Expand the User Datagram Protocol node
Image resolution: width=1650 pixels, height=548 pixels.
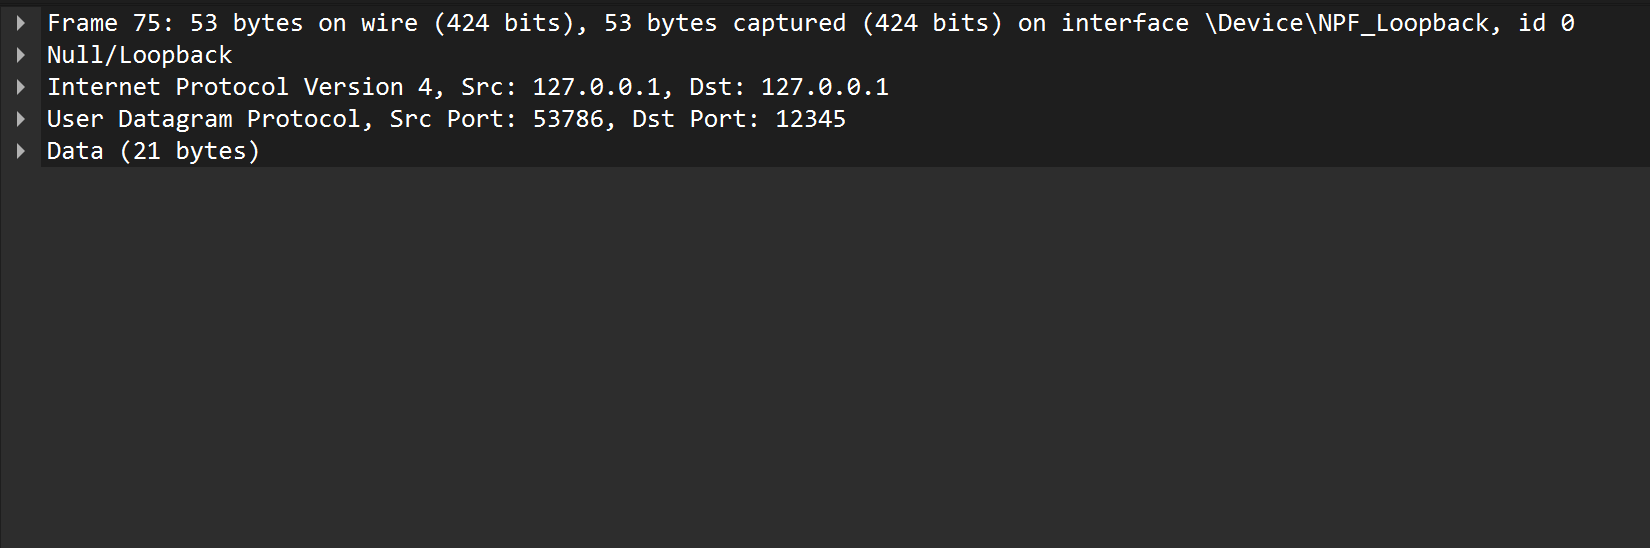click(20, 119)
